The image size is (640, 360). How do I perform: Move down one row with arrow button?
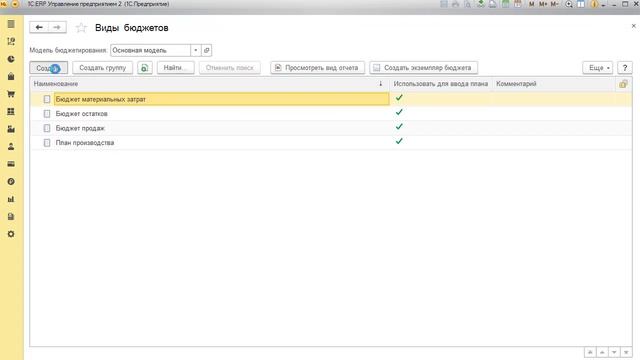pyautogui.click(x=614, y=352)
